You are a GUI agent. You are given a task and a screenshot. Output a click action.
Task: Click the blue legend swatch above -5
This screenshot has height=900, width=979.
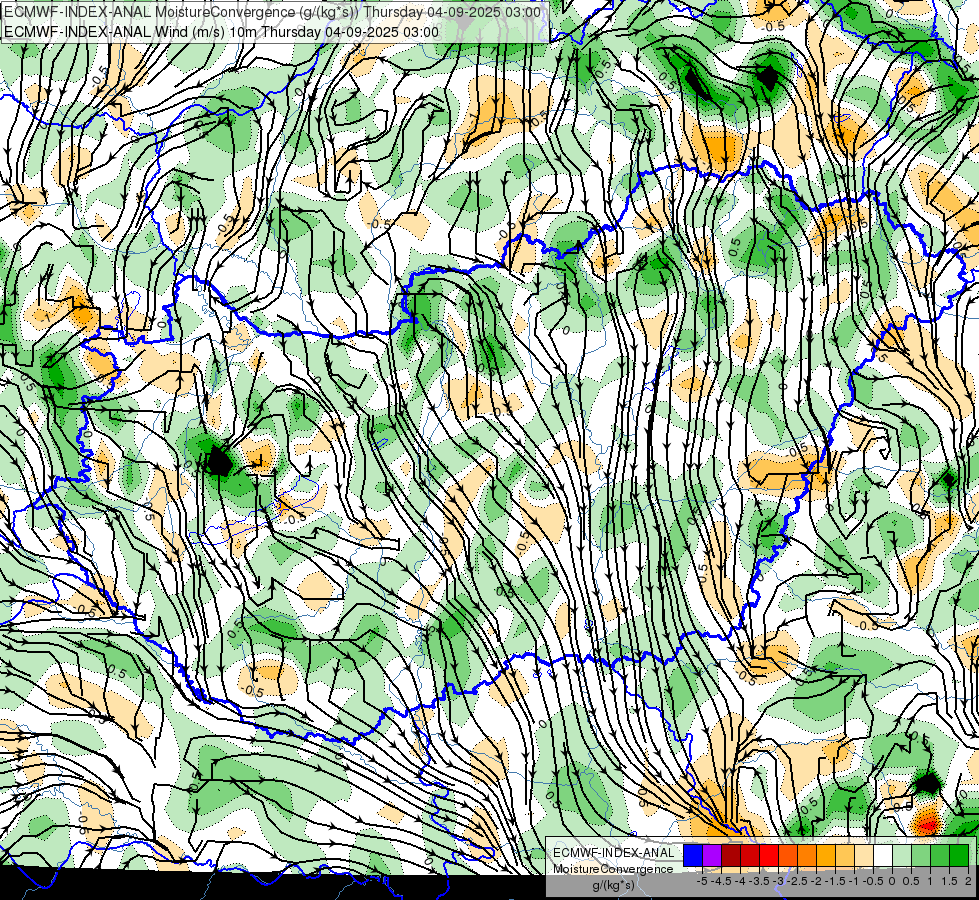point(693,856)
